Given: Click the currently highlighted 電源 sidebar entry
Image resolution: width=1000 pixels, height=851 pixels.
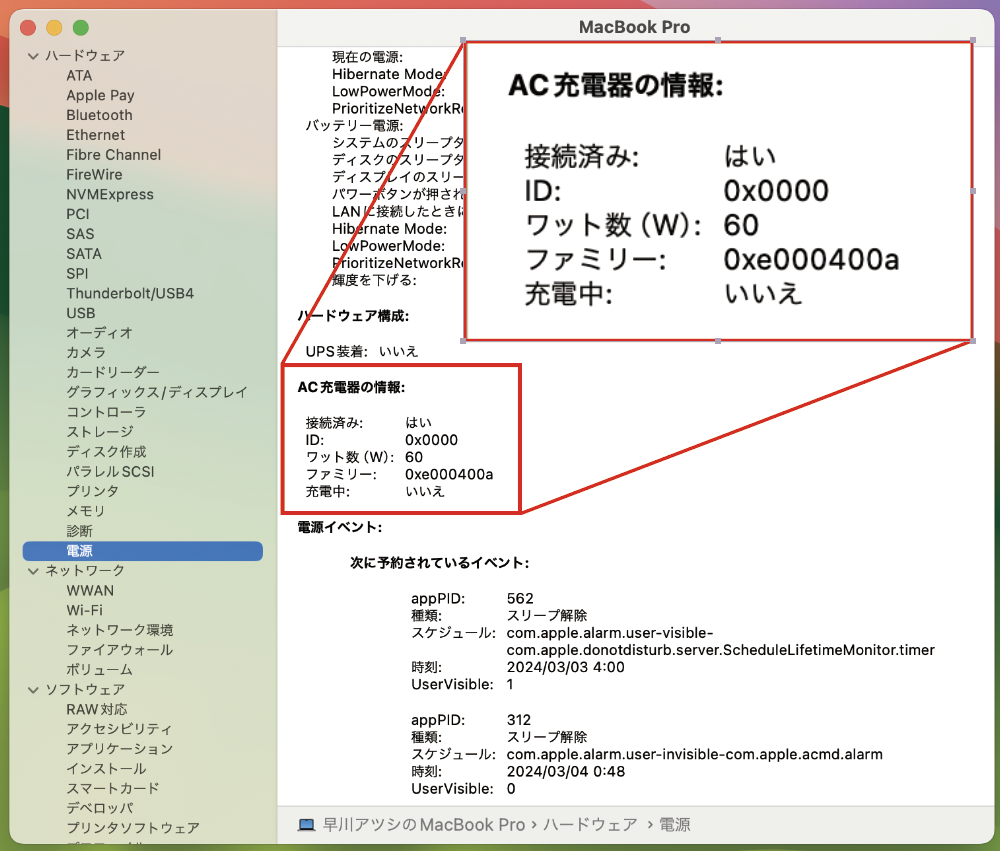Looking at the screenshot, I should (80, 551).
